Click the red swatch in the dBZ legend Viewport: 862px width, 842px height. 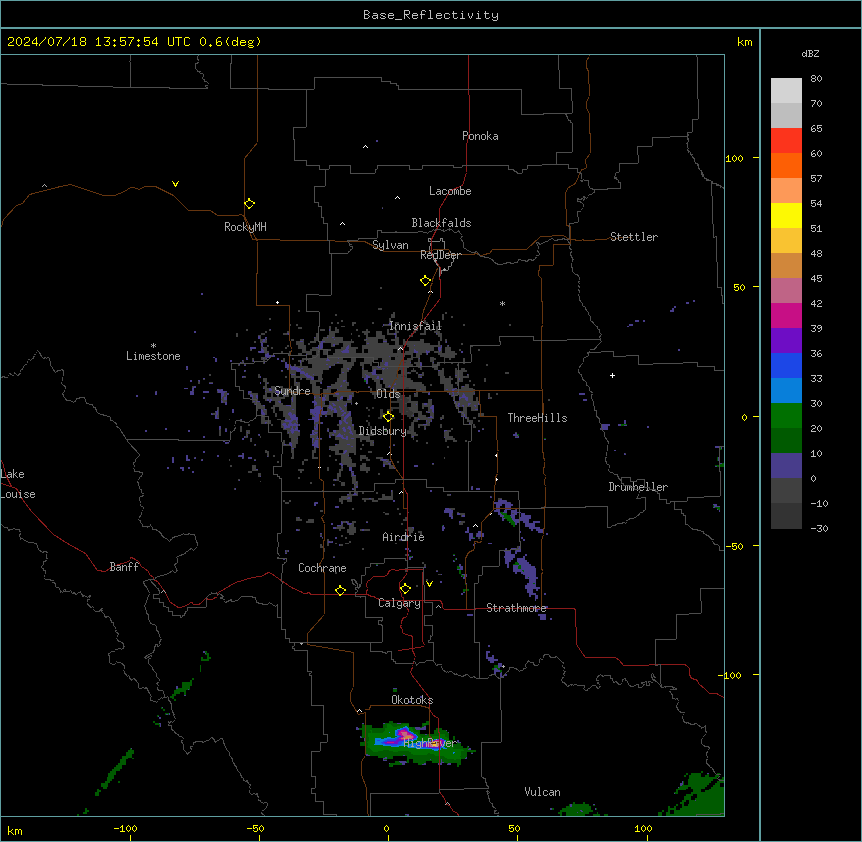coord(786,141)
